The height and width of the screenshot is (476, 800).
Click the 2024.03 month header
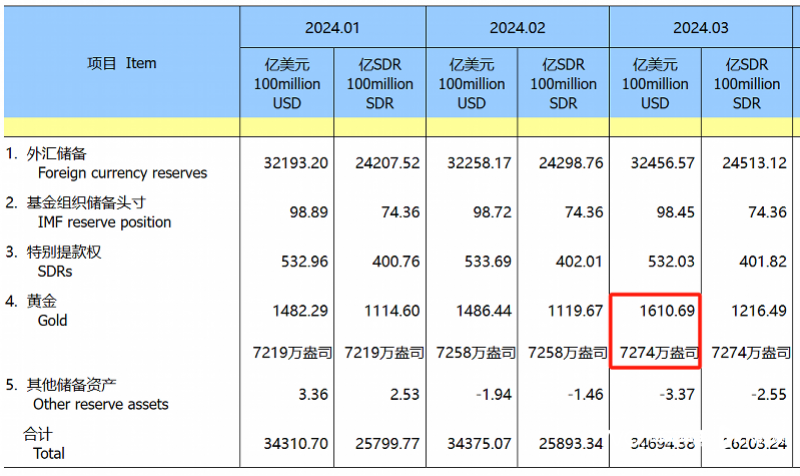coord(701,28)
